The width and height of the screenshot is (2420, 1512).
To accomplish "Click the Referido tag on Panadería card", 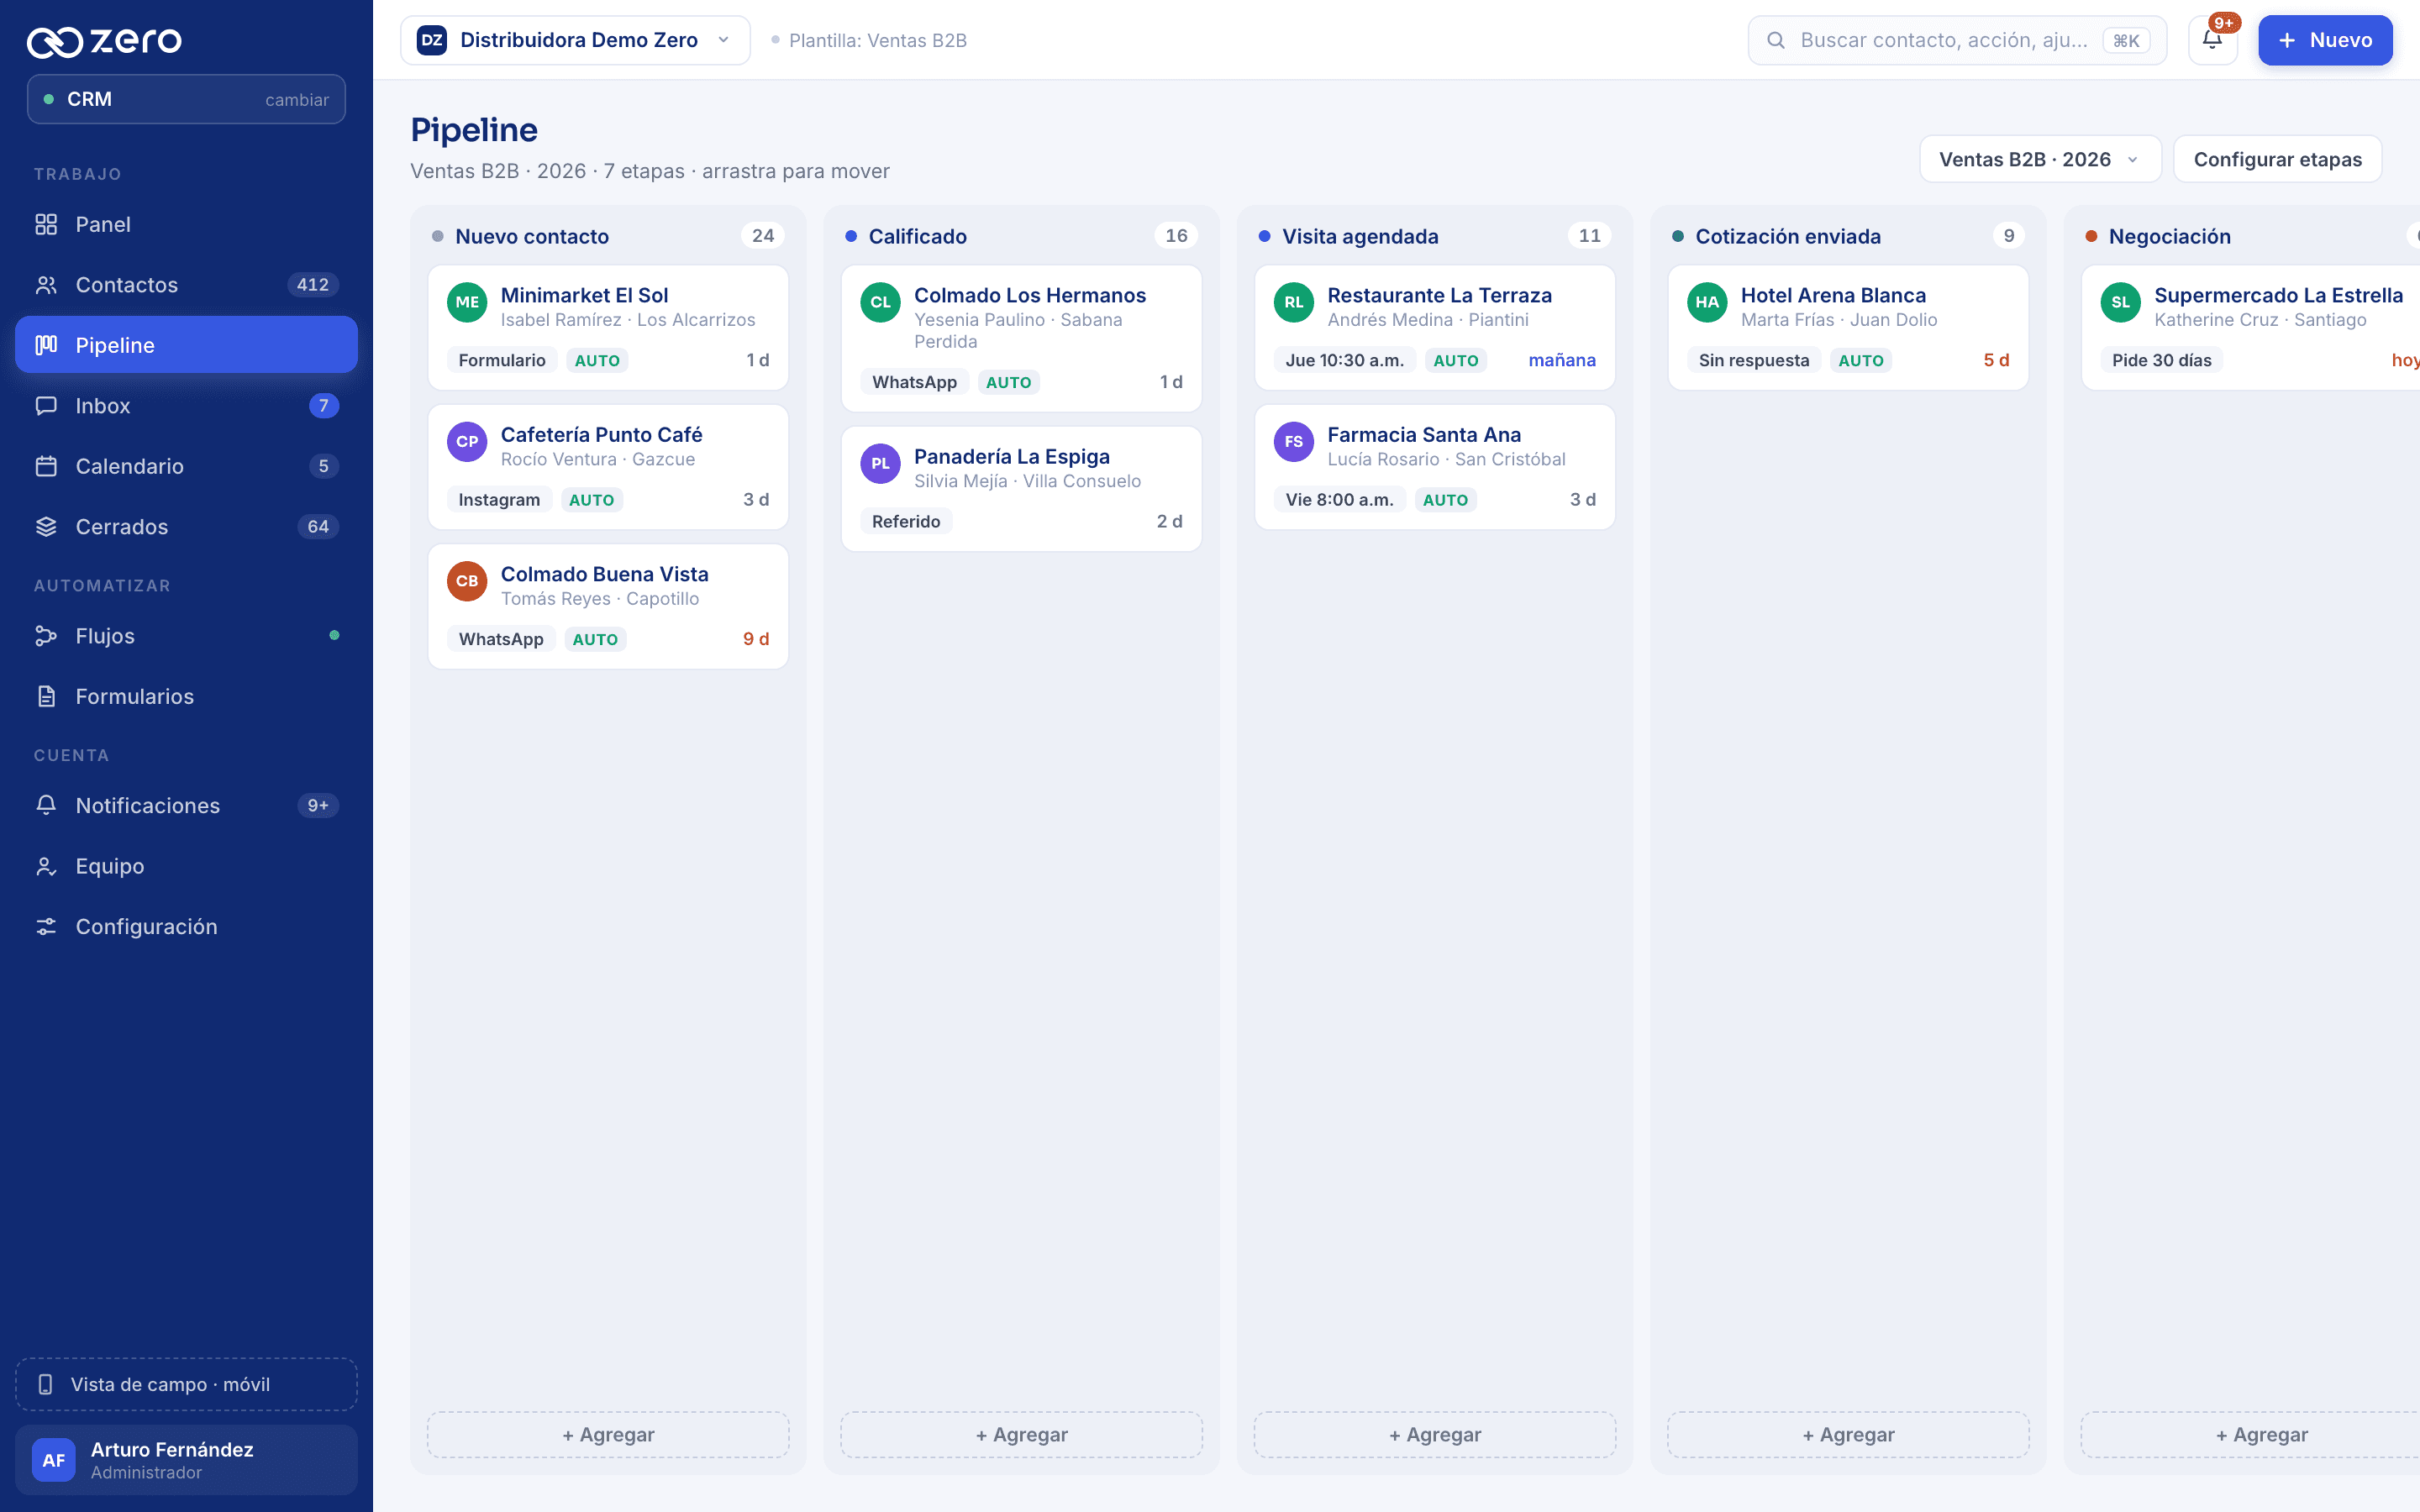I will tap(906, 521).
